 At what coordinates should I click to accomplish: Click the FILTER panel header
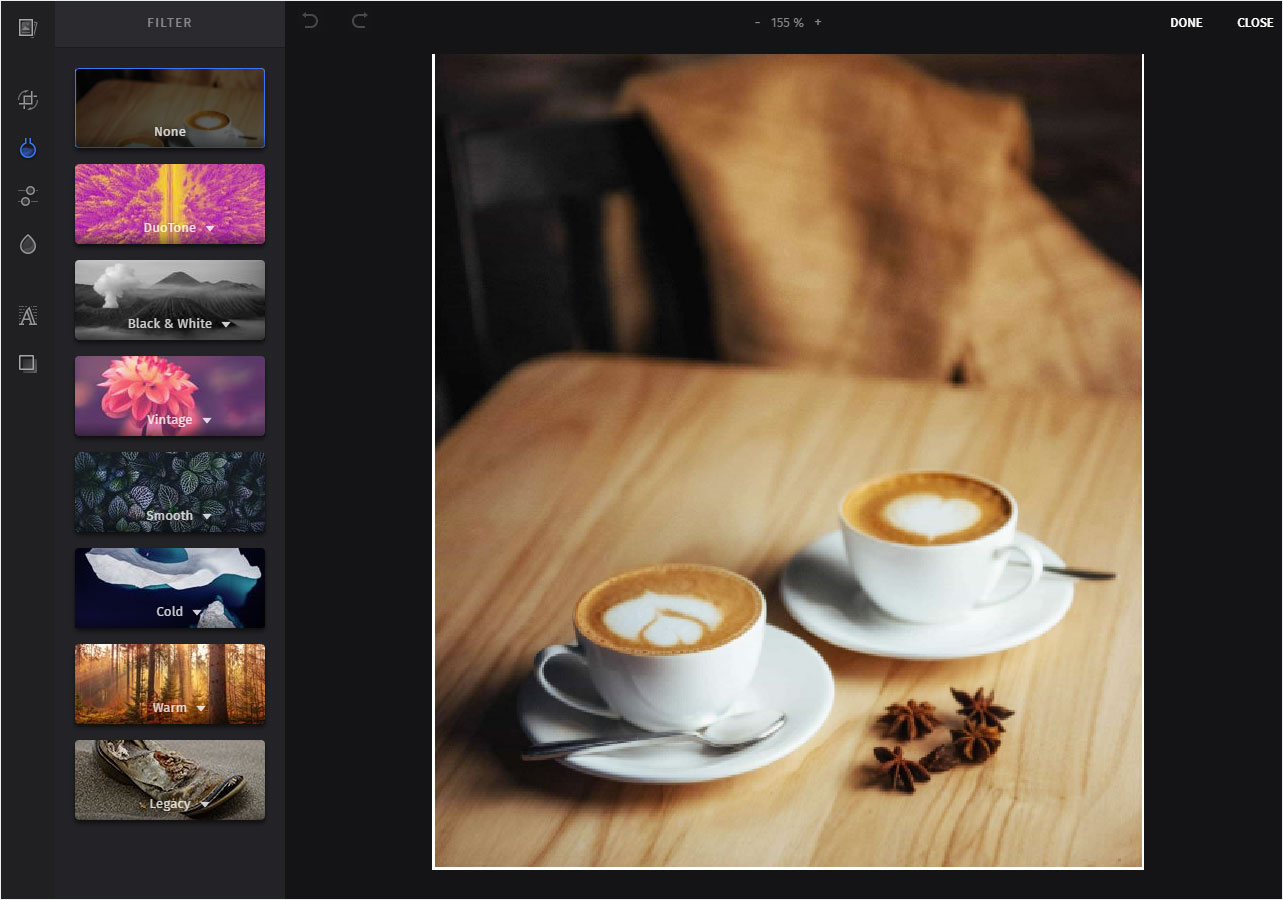click(x=170, y=22)
